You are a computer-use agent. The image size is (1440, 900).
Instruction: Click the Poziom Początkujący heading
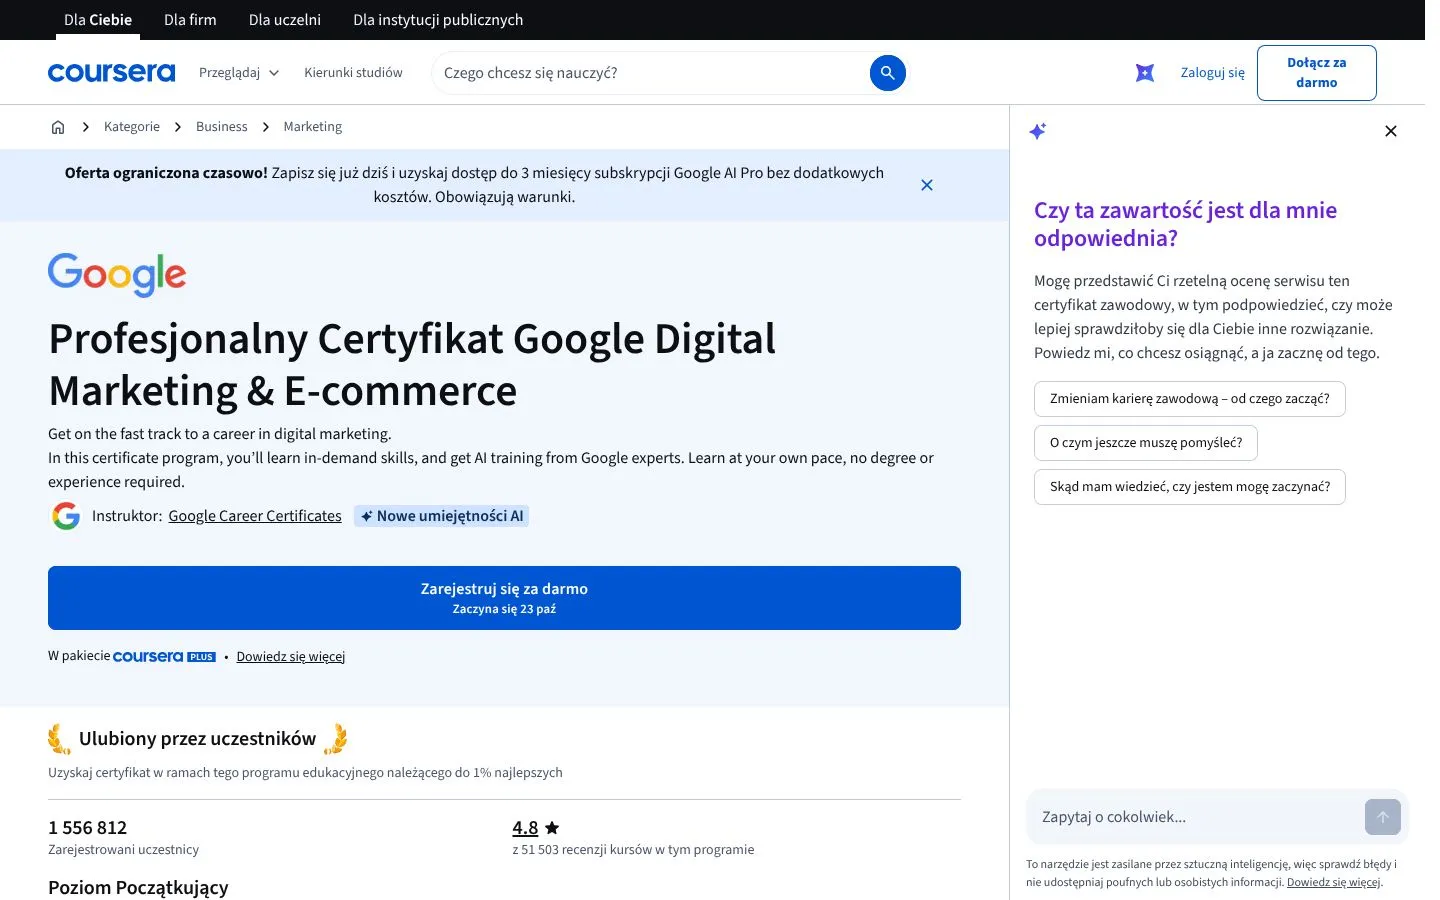pos(138,888)
